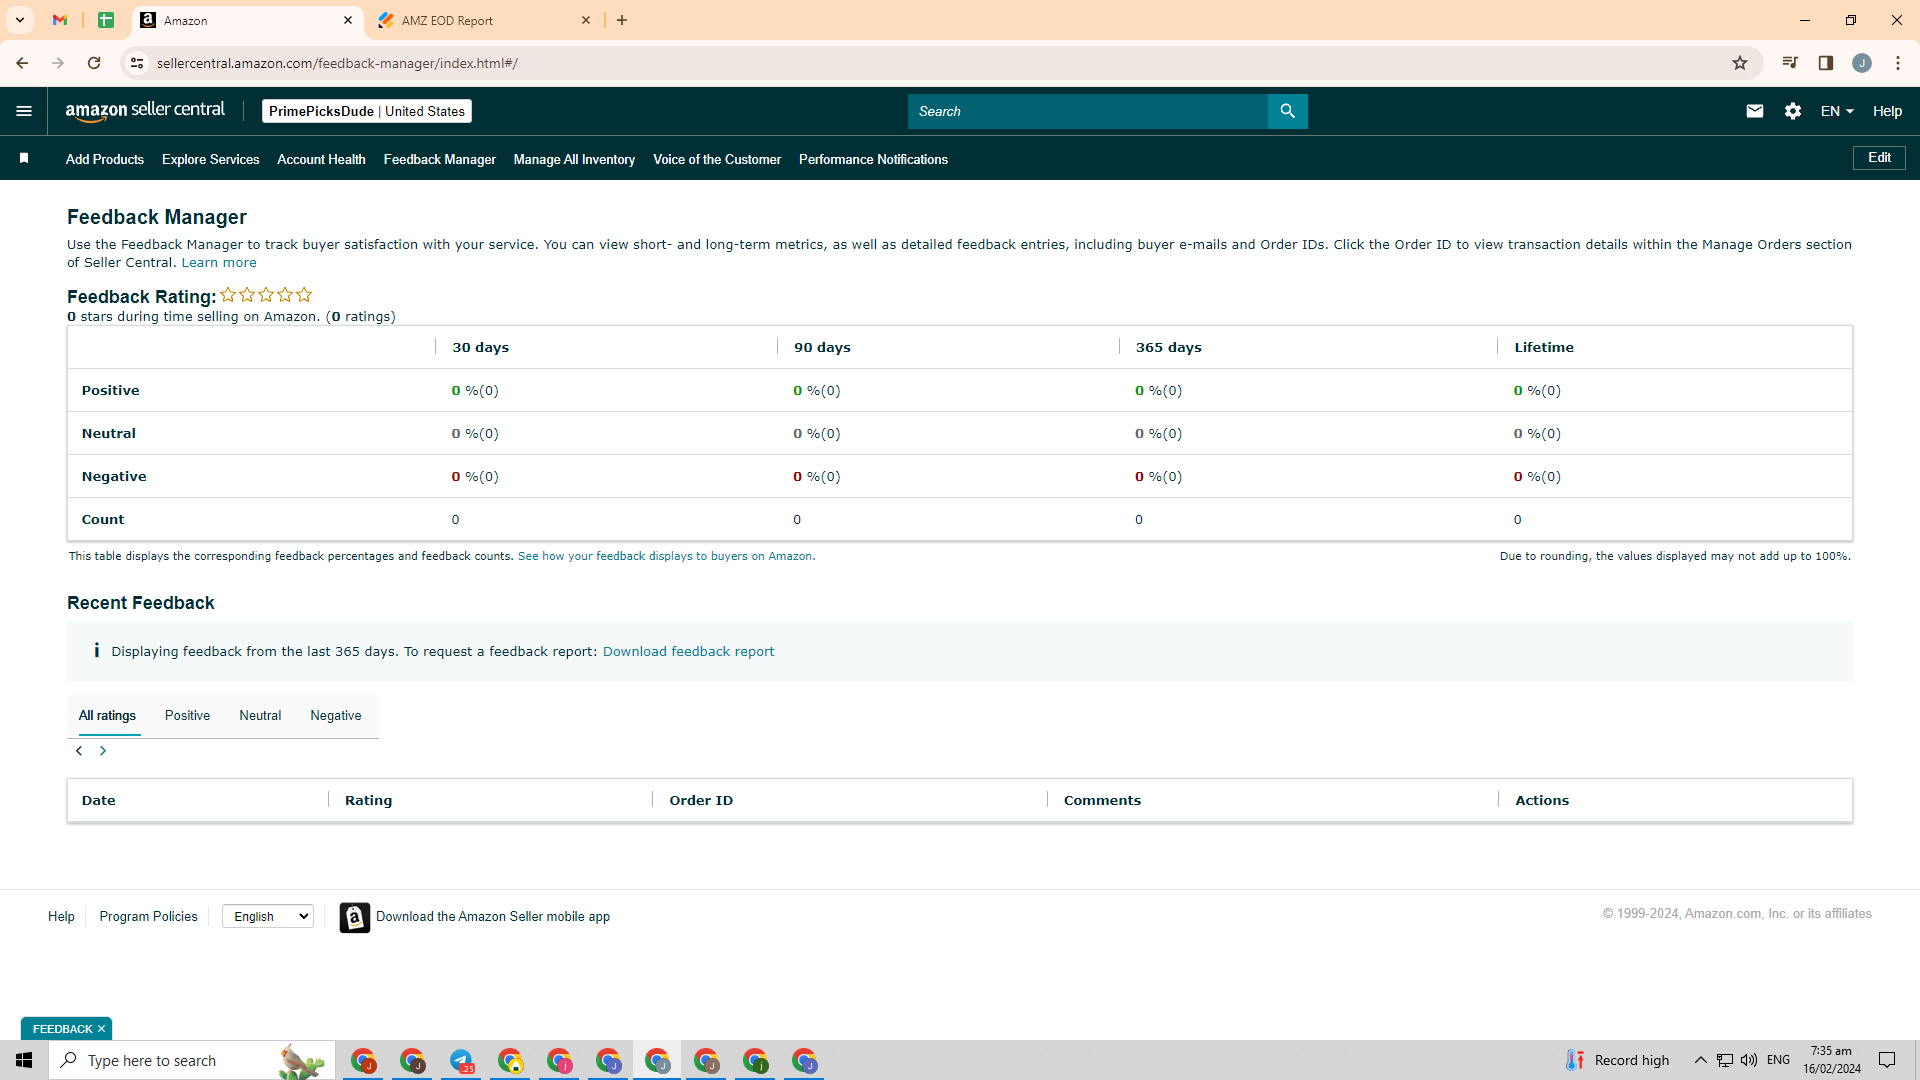Click the Amazon Seller mobile app icon
Viewport: 1920px width, 1080px height.
click(354, 917)
